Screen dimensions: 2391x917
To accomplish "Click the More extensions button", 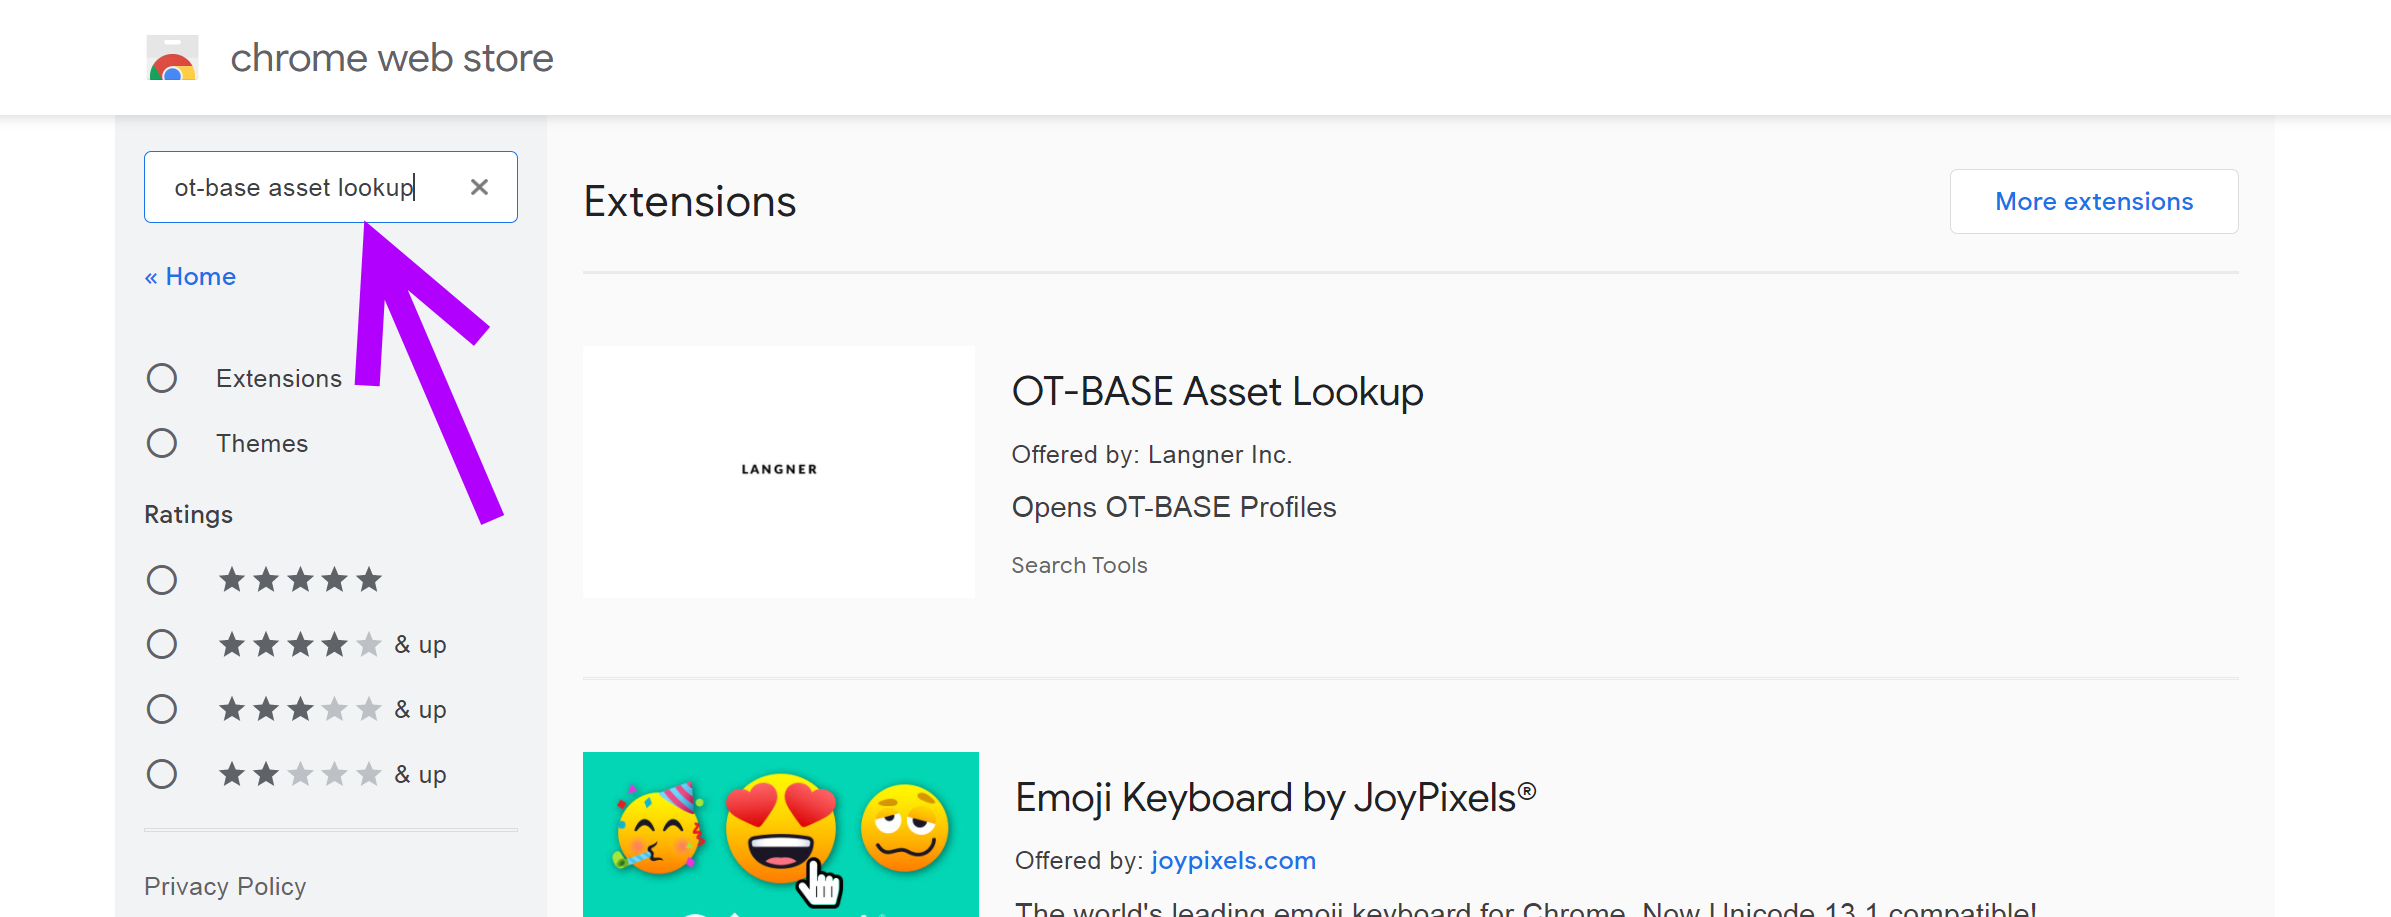I will [x=2094, y=201].
